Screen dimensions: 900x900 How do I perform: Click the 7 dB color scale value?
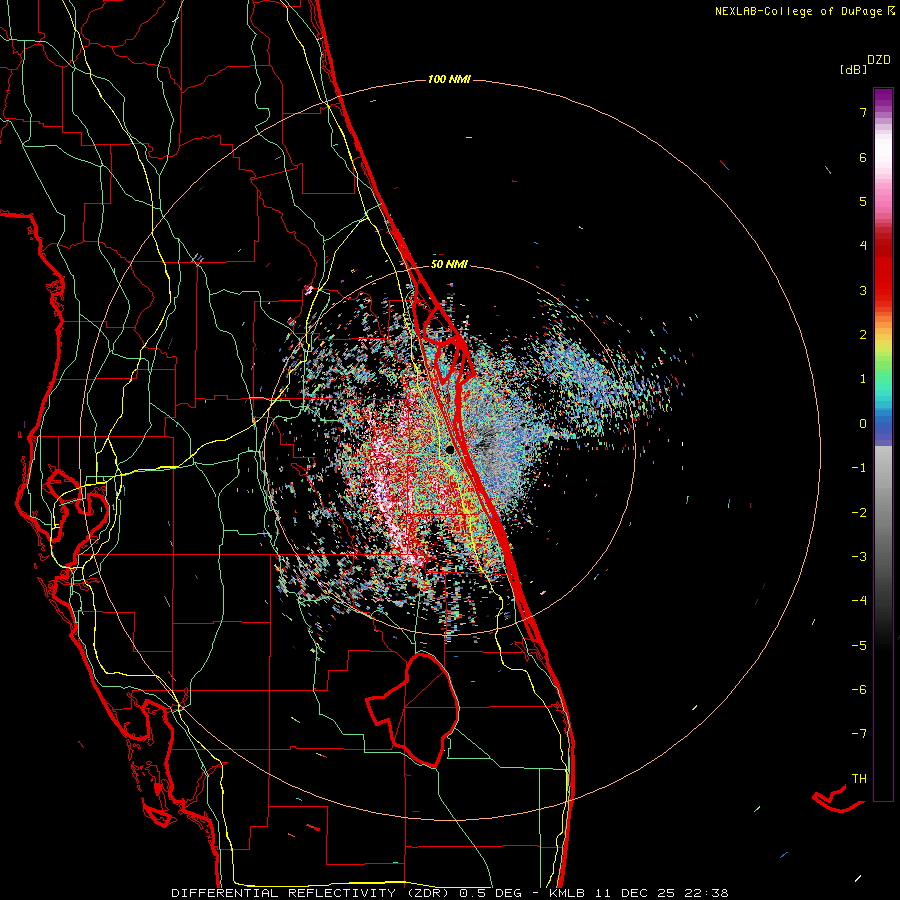coord(863,112)
